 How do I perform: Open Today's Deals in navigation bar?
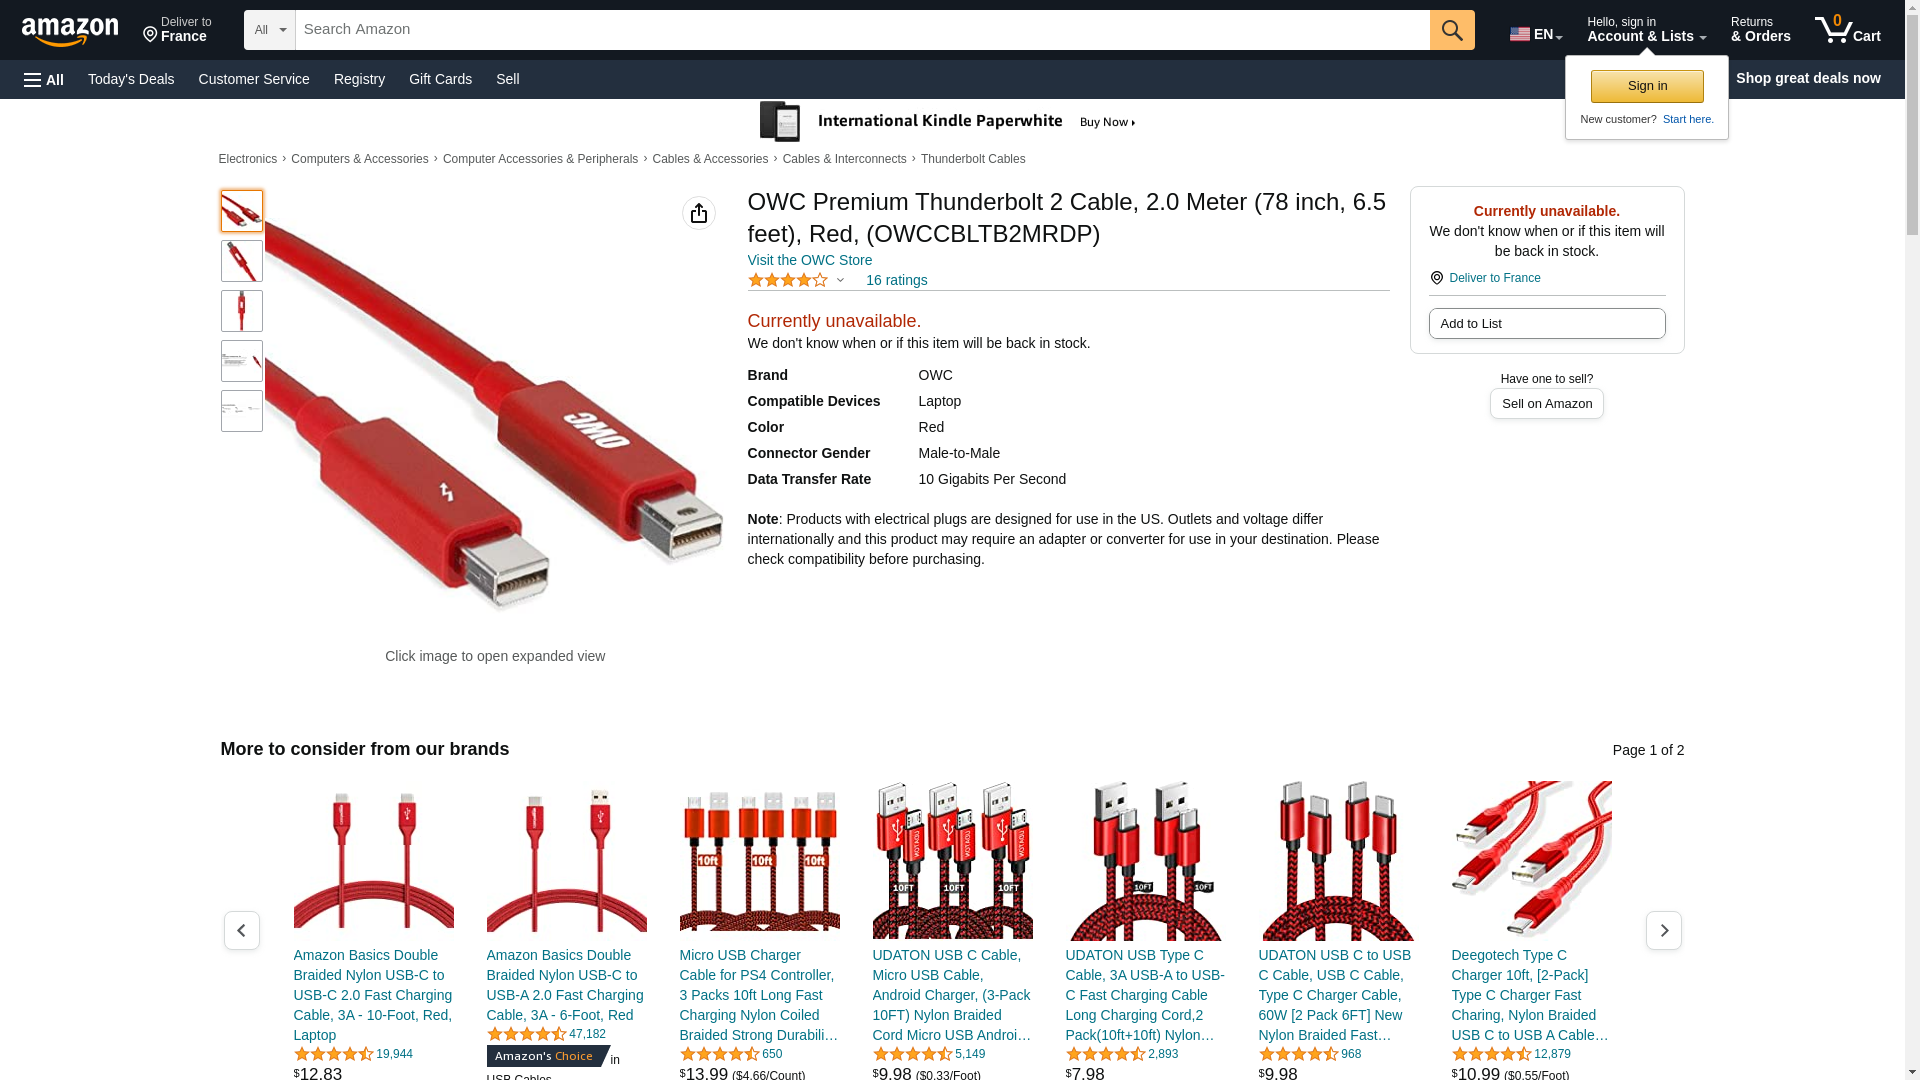(131, 79)
